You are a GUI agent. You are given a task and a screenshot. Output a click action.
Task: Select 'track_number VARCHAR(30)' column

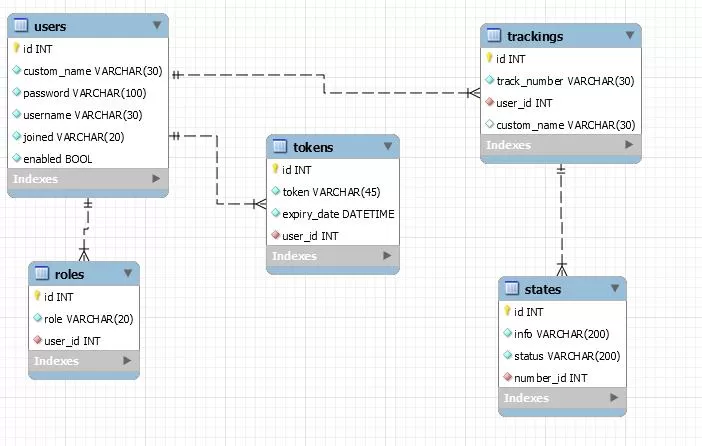click(x=565, y=81)
